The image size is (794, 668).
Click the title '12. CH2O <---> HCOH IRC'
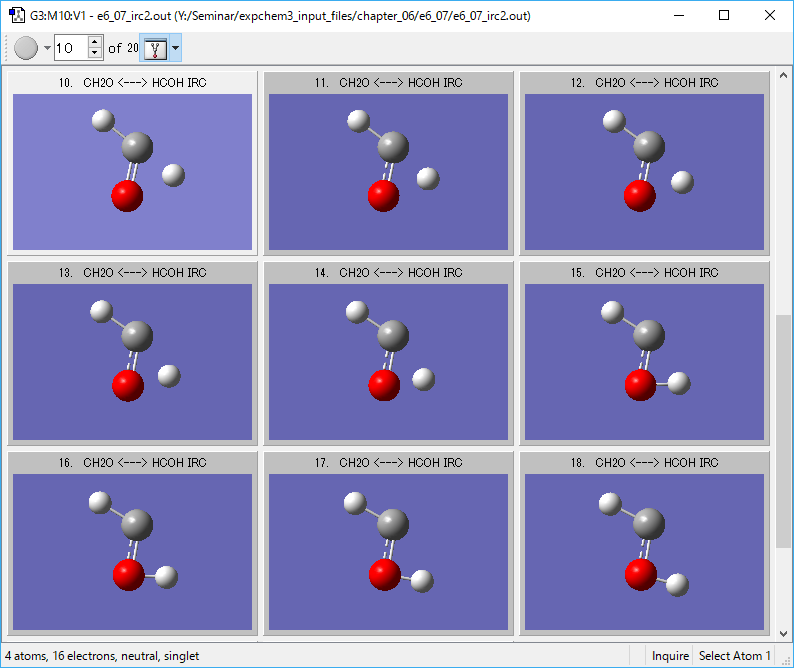click(644, 83)
